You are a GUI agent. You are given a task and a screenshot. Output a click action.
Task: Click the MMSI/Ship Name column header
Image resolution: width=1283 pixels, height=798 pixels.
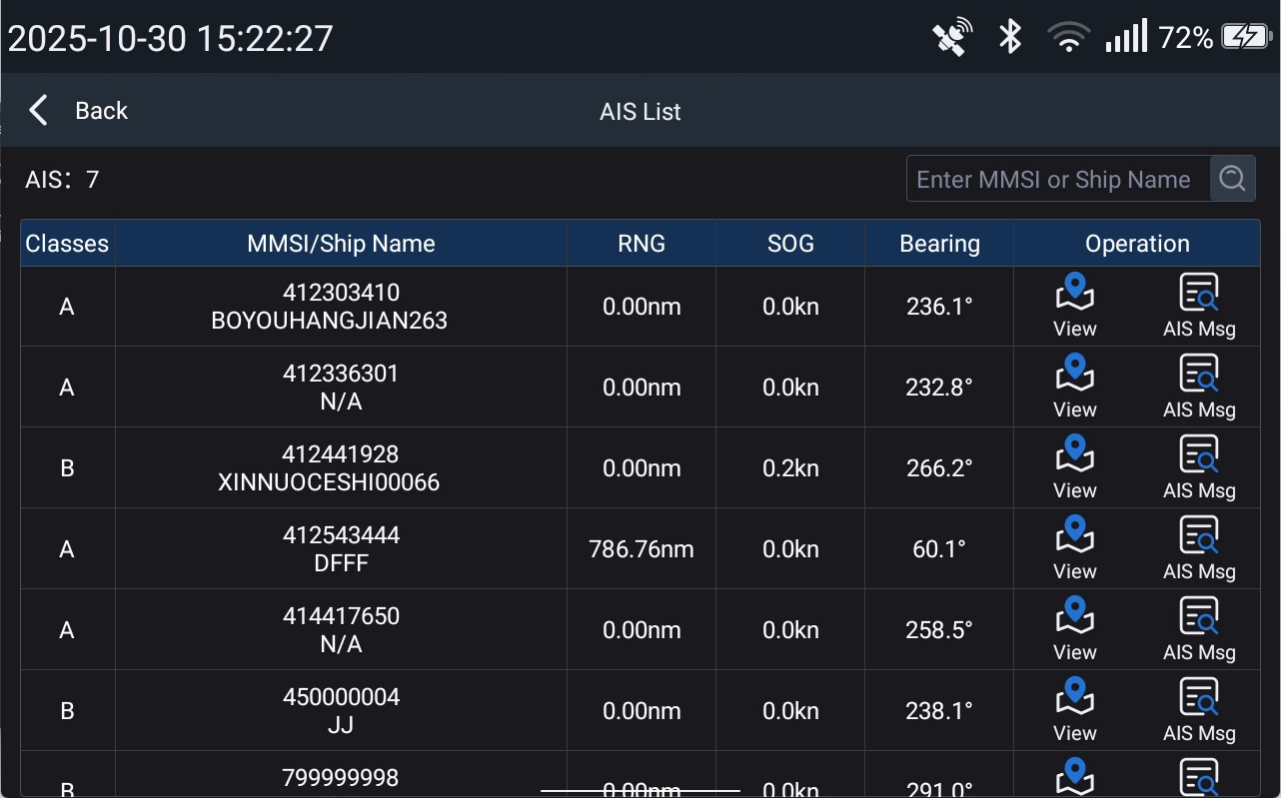click(341, 244)
